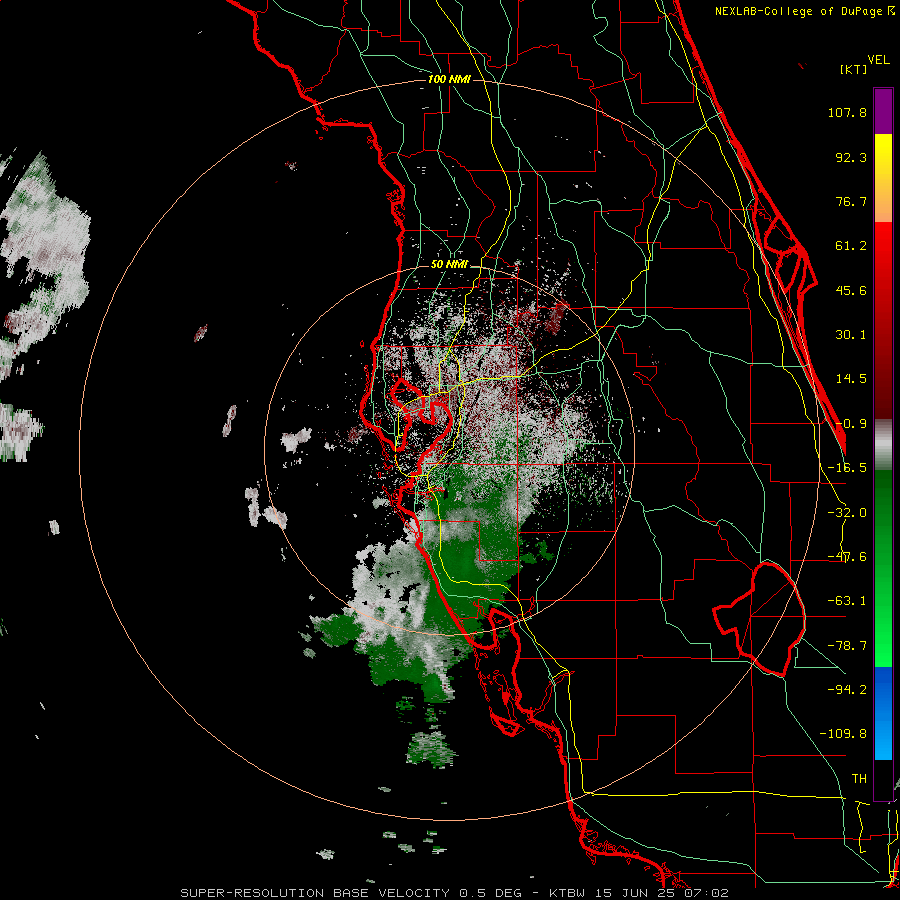Image resolution: width=900 pixels, height=900 pixels.
Task: Click the 92.3 legend value
Action: 851,157
